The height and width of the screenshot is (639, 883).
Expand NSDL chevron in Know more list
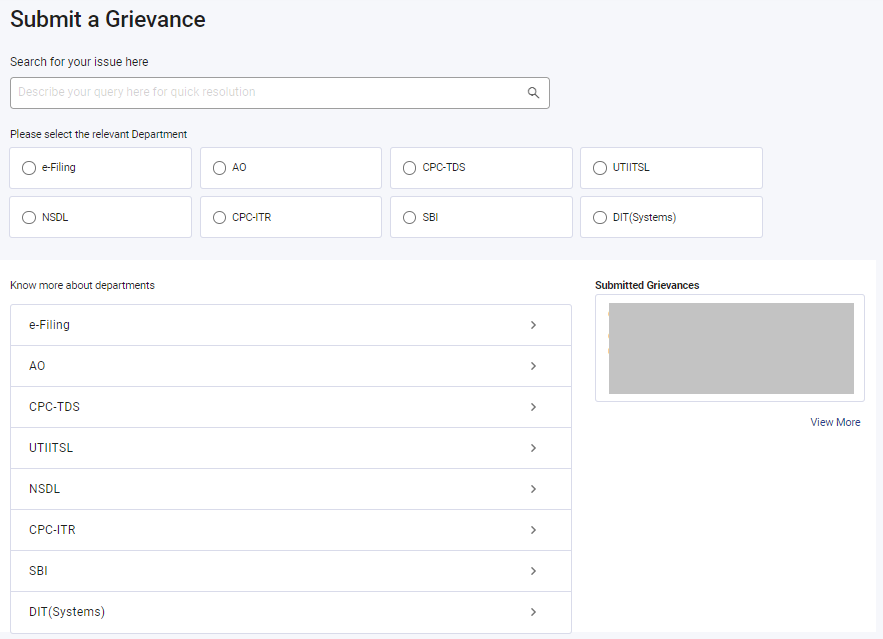click(x=533, y=489)
